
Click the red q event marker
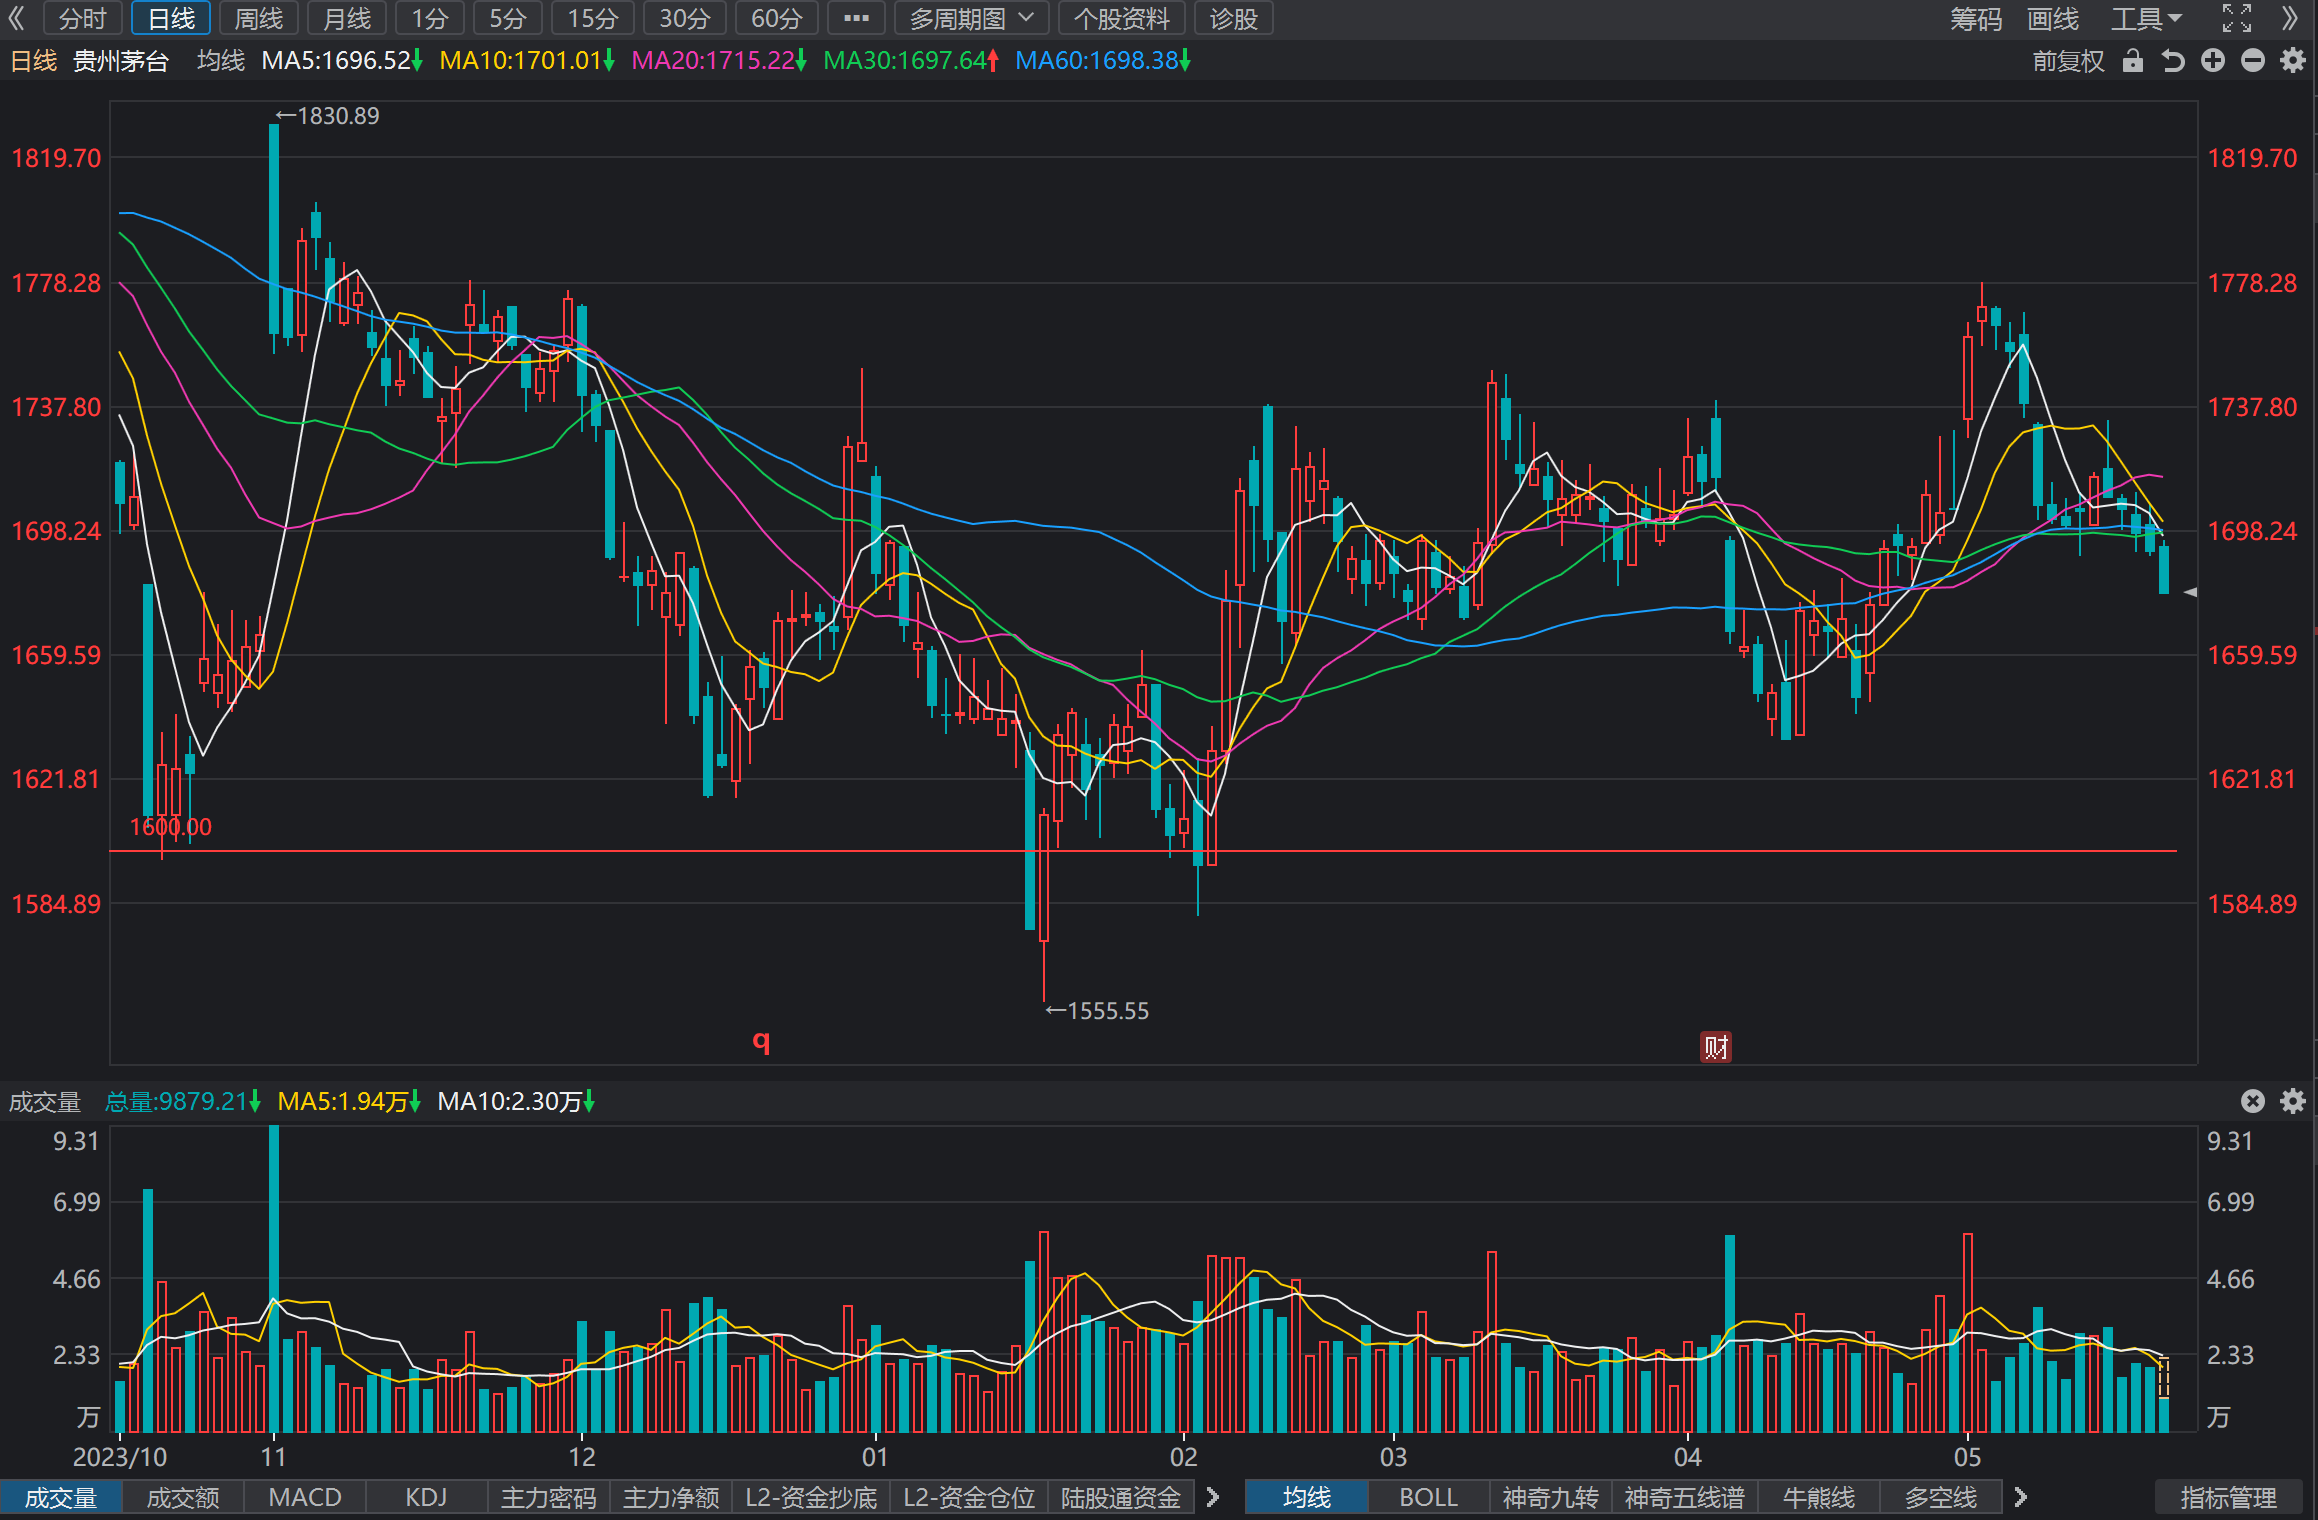point(761,1041)
